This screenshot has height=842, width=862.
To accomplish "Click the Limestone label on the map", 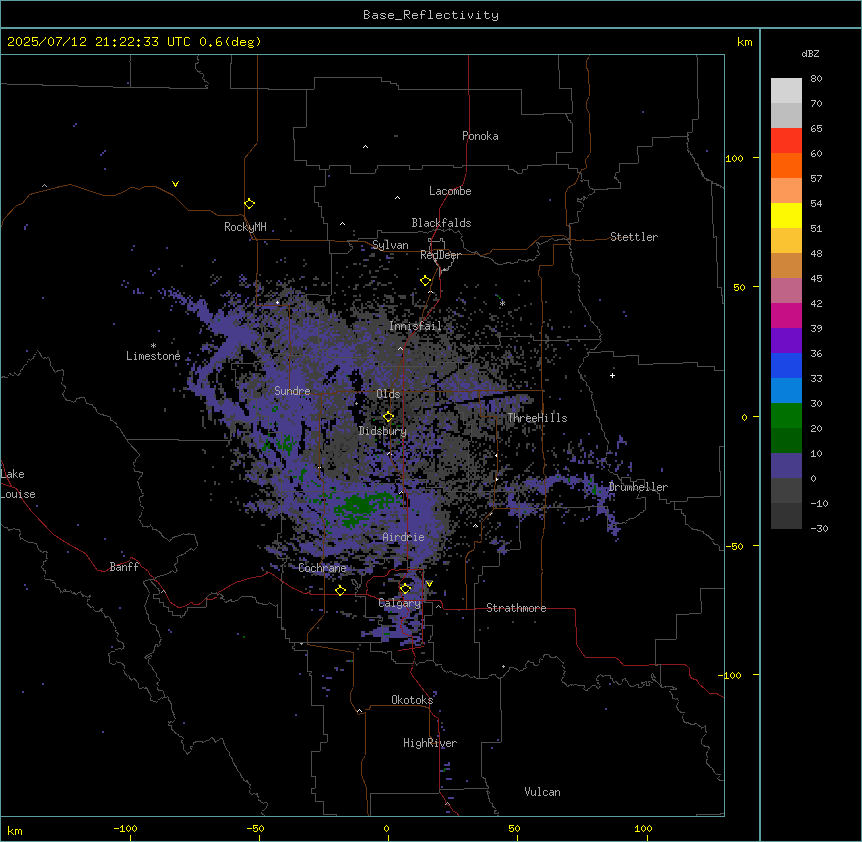I will pos(153,356).
